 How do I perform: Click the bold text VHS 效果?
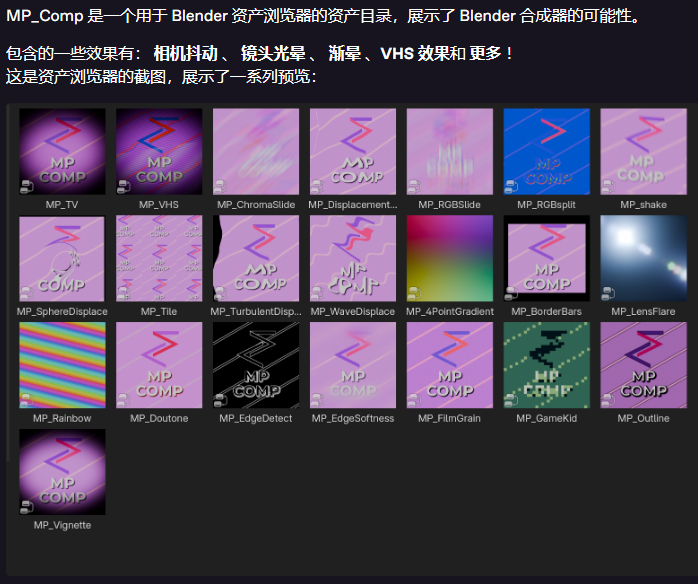[x=415, y=54]
